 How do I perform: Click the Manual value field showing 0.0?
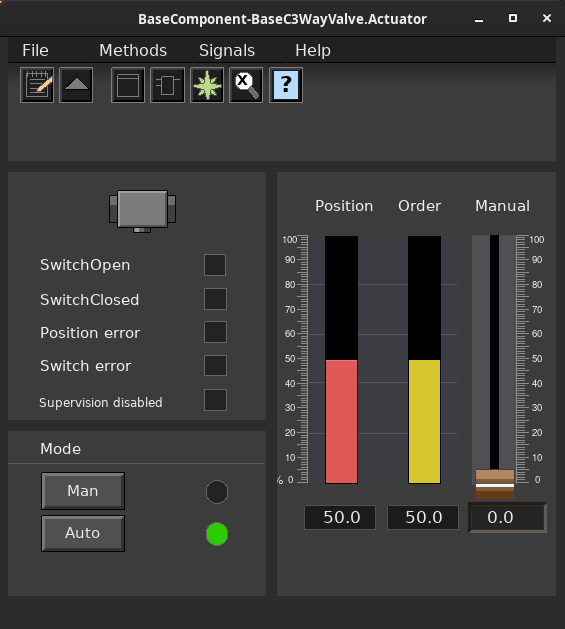tap(507, 517)
